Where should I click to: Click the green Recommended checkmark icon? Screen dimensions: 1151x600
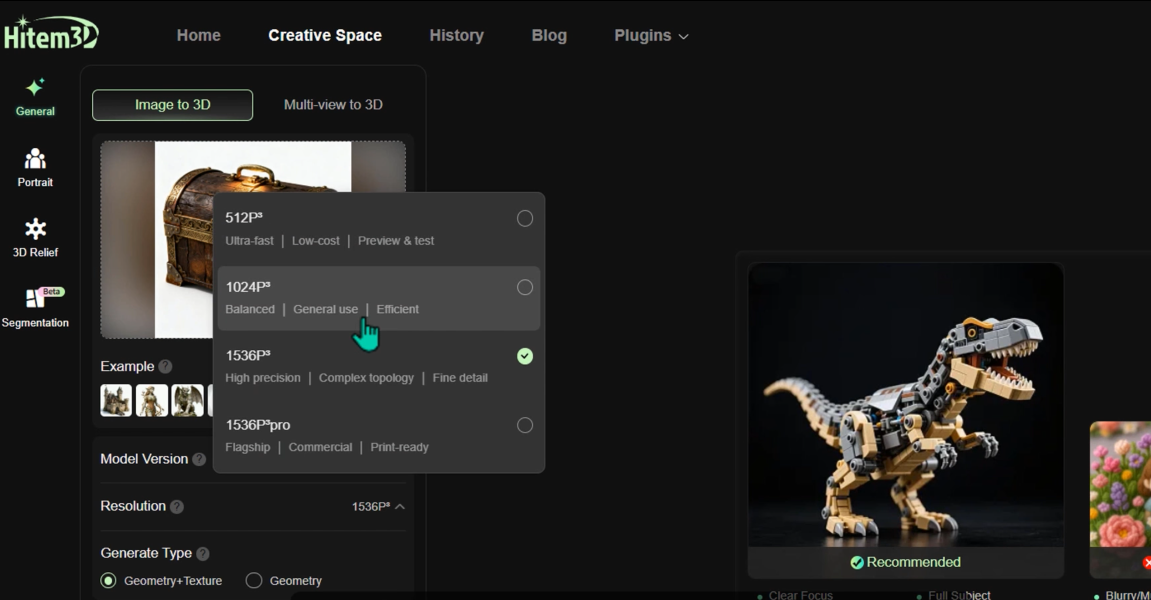(857, 563)
